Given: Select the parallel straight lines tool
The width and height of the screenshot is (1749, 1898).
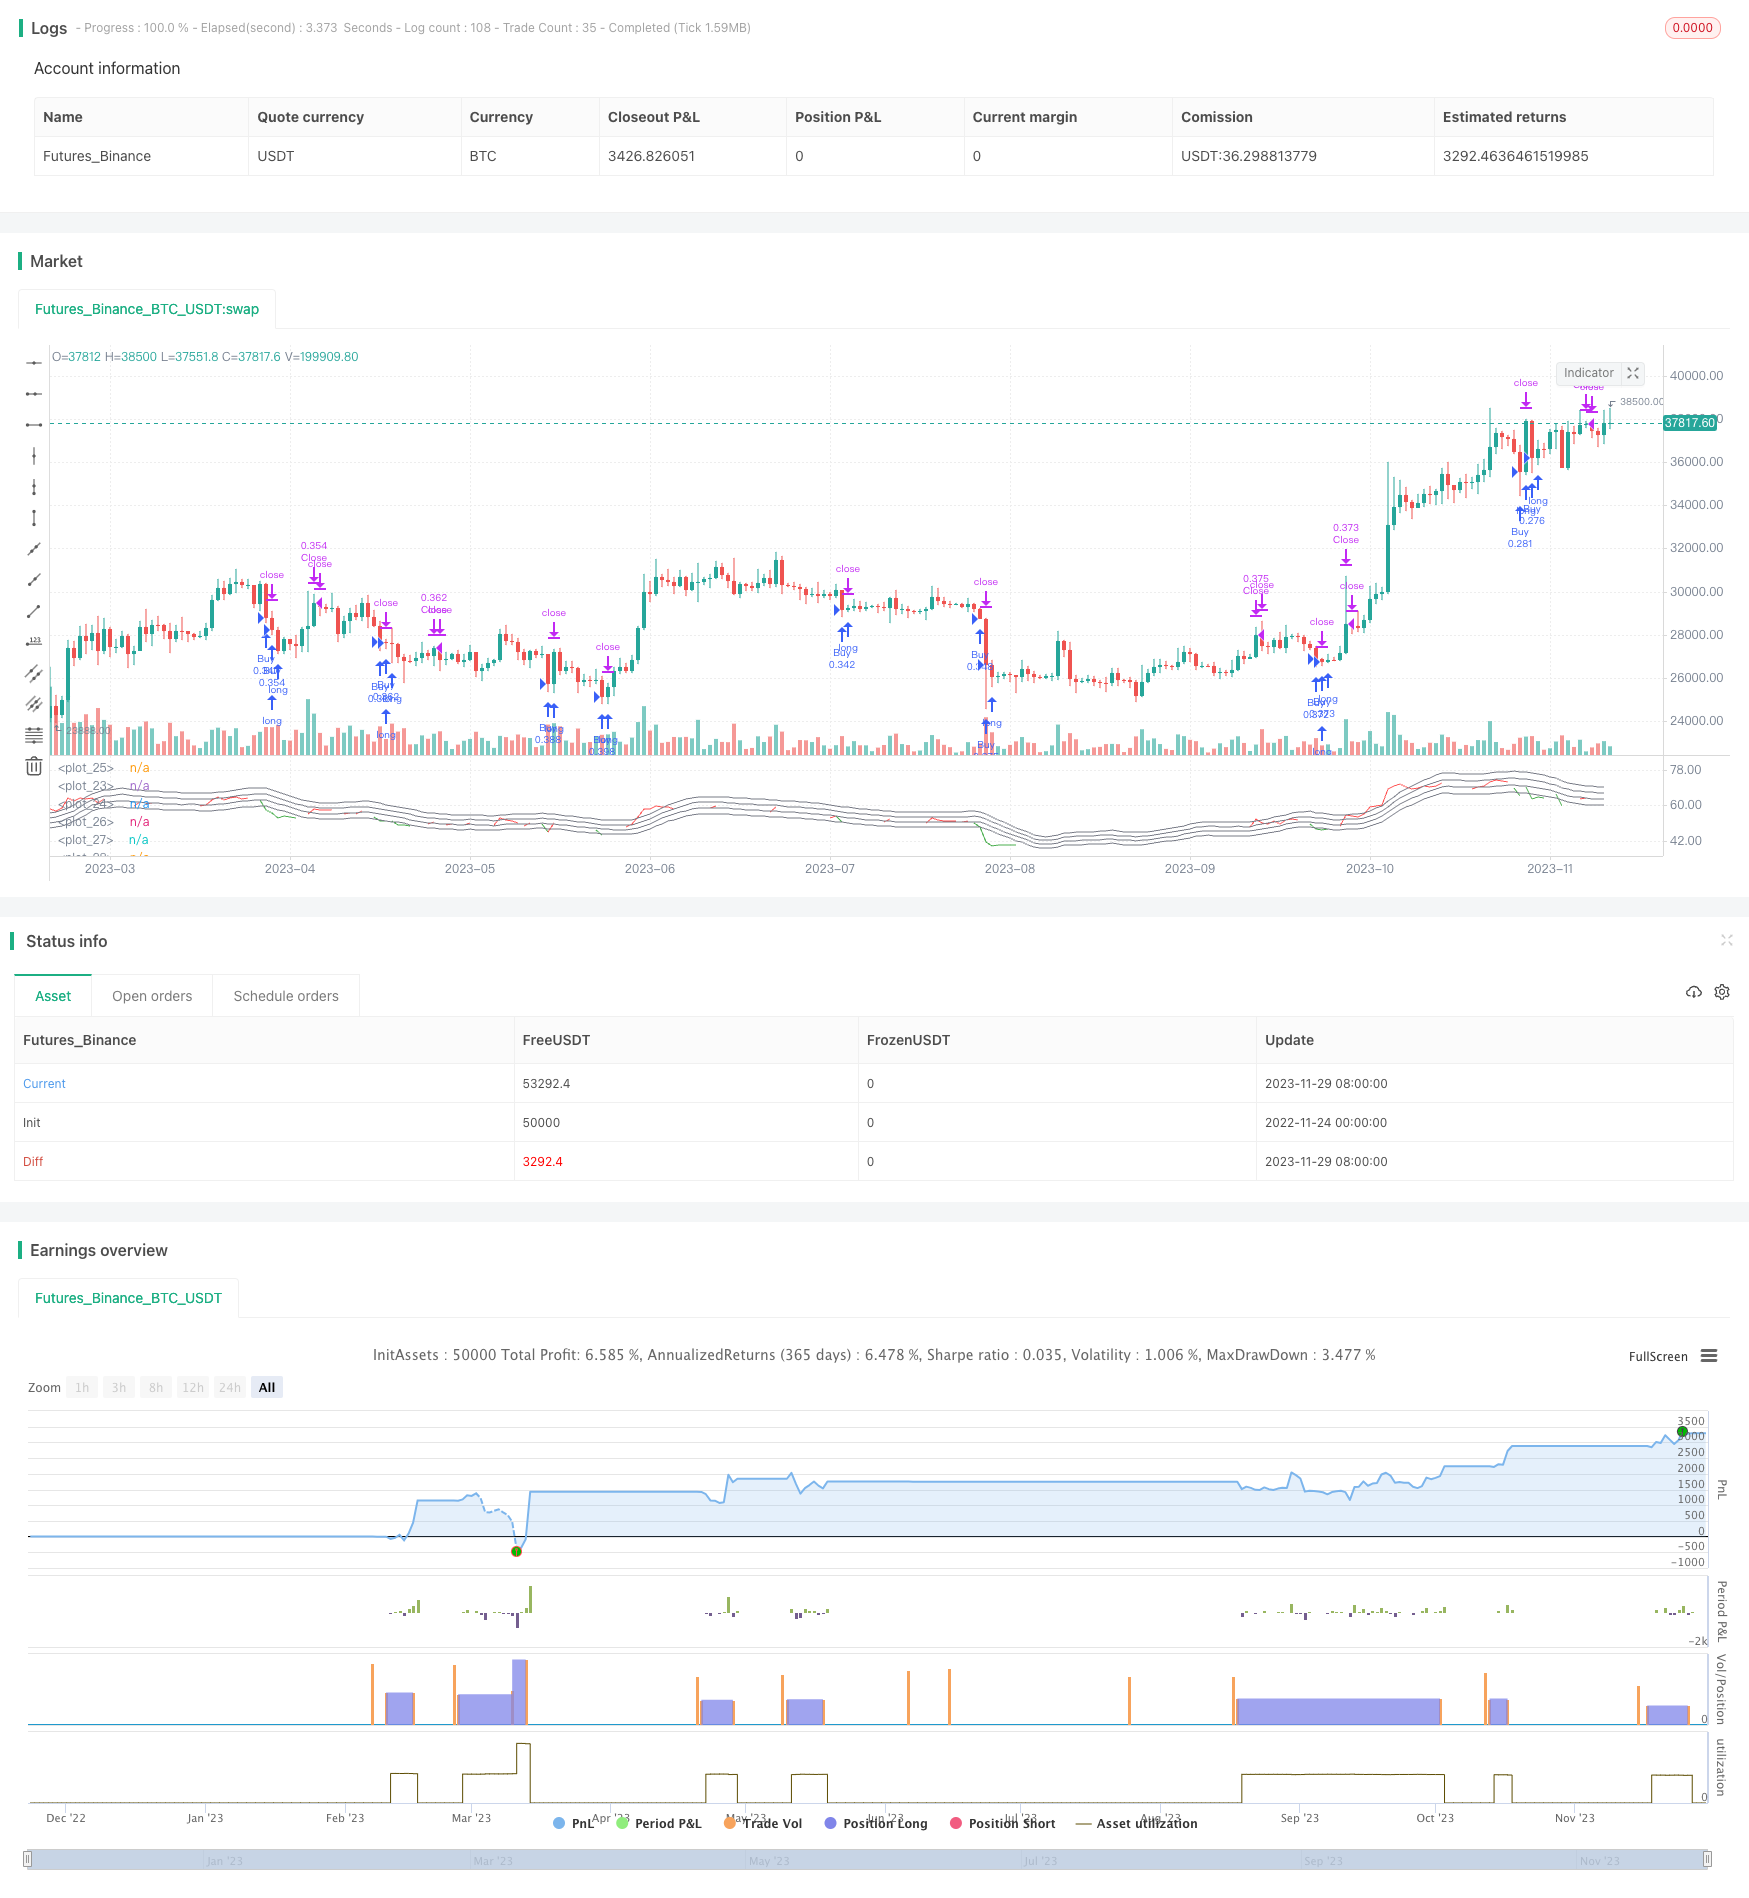Looking at the screenshot, I should (34, 704).
